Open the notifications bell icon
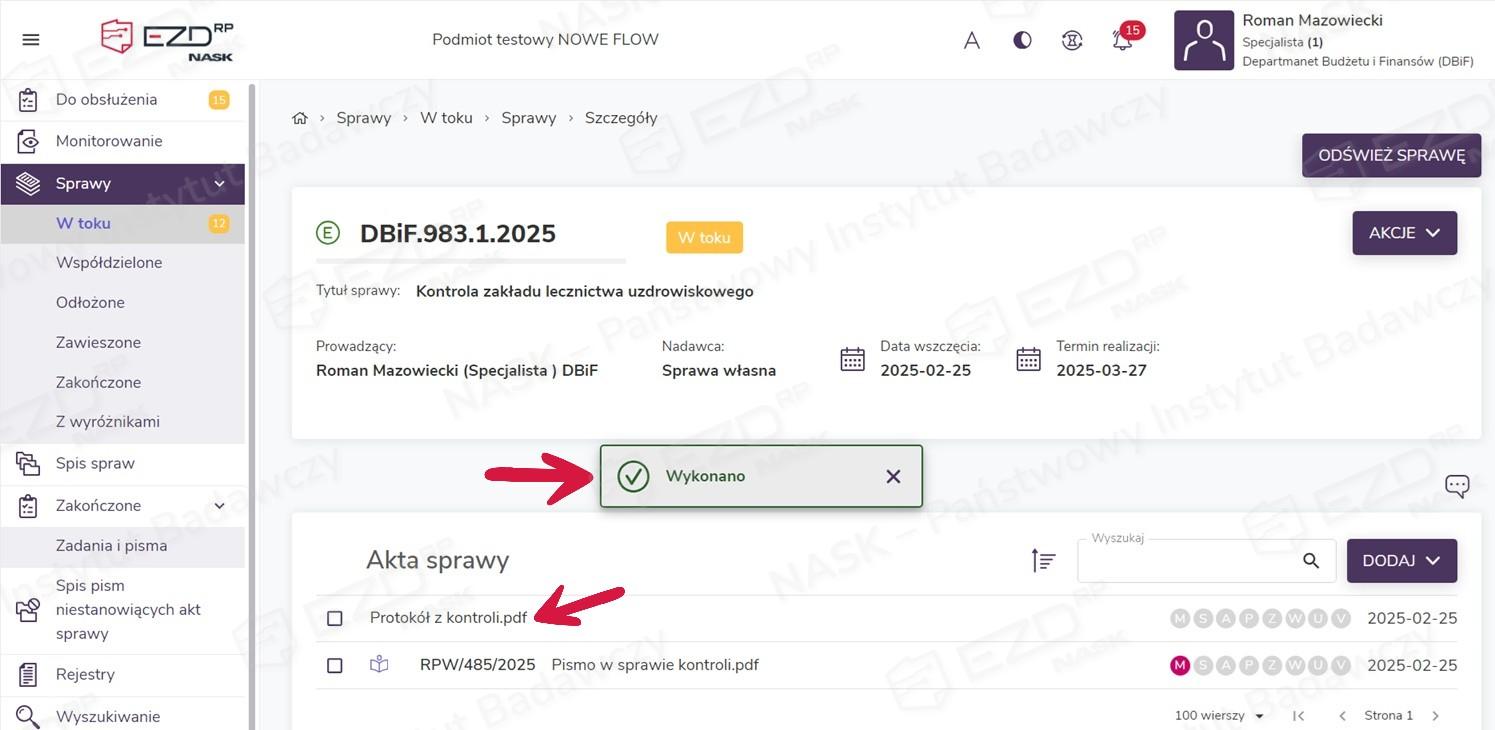1495x730 pixels. tap(1122, 41)
